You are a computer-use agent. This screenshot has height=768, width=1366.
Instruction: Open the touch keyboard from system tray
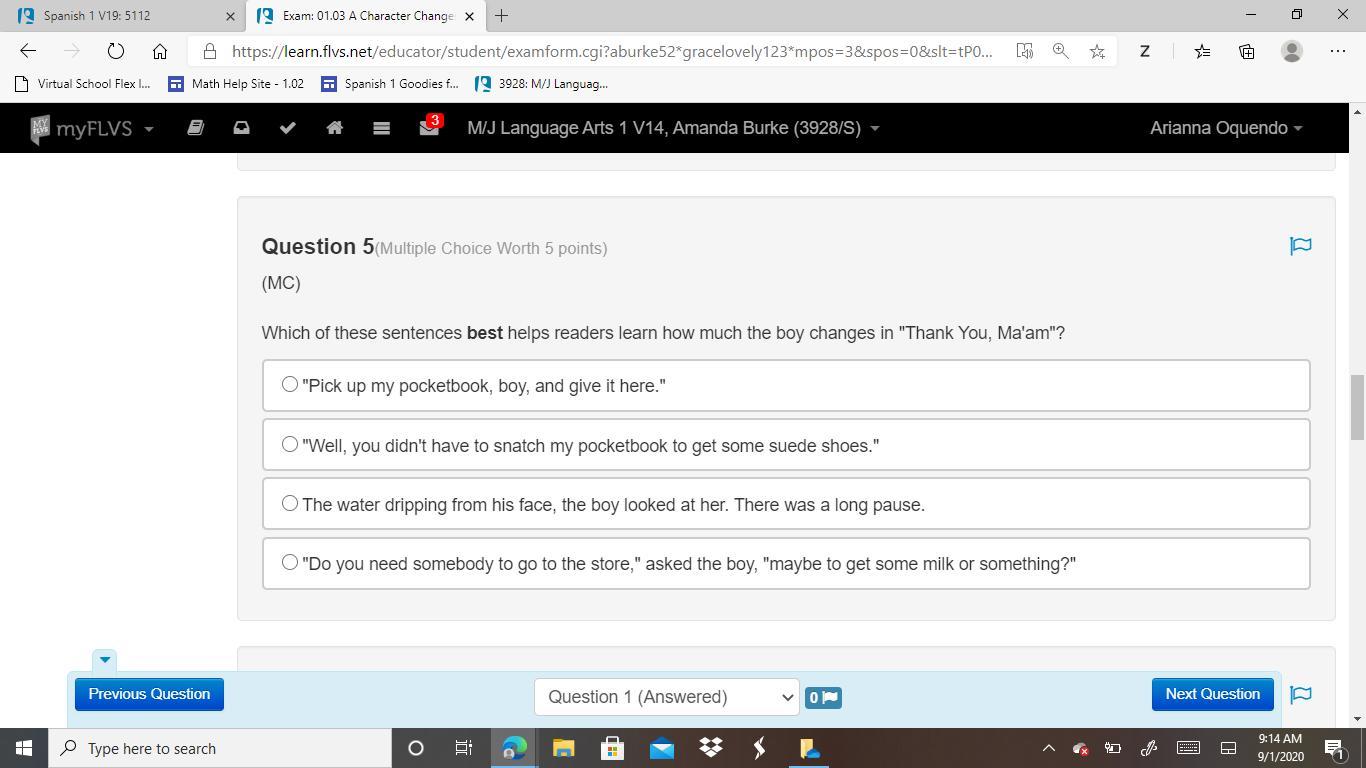pos(1188,748)
